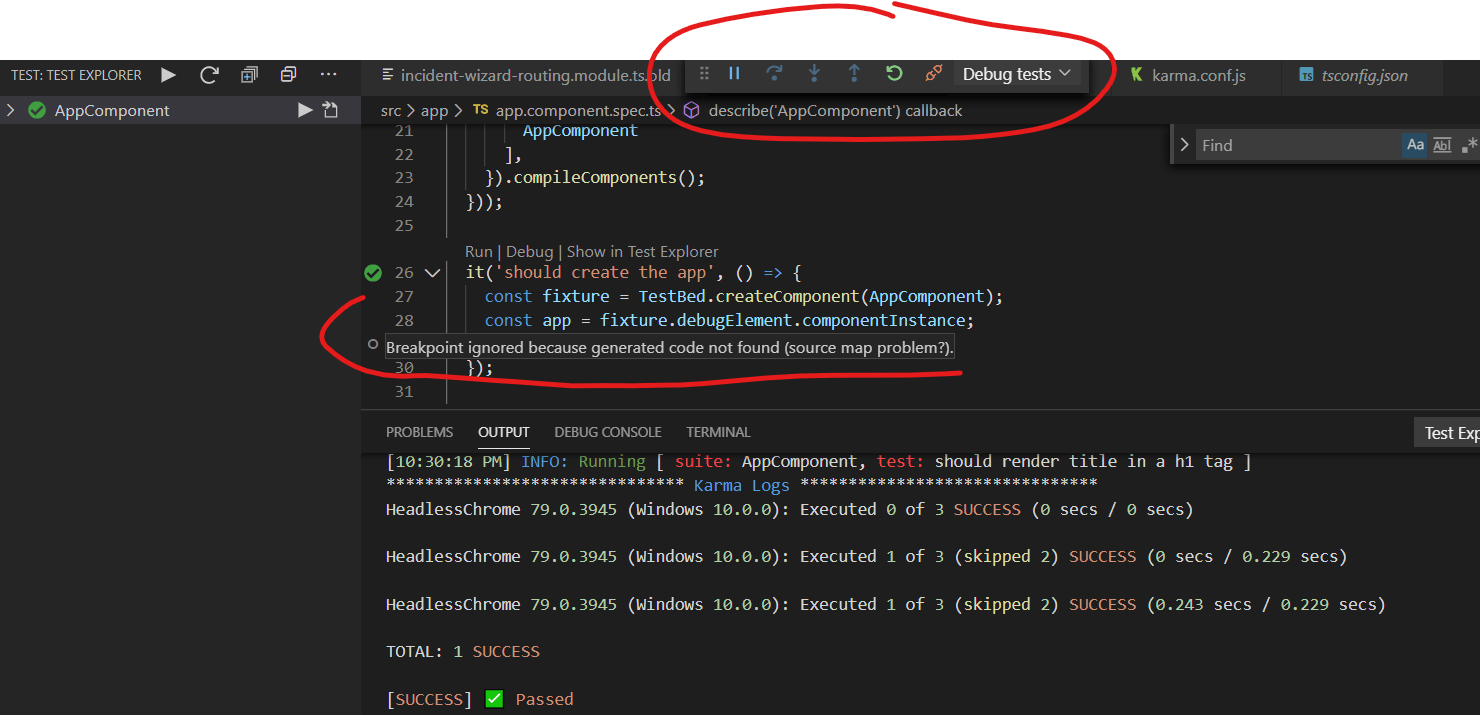Focus the Find input field
The image size is (1480, 715).
(1298, 145)
